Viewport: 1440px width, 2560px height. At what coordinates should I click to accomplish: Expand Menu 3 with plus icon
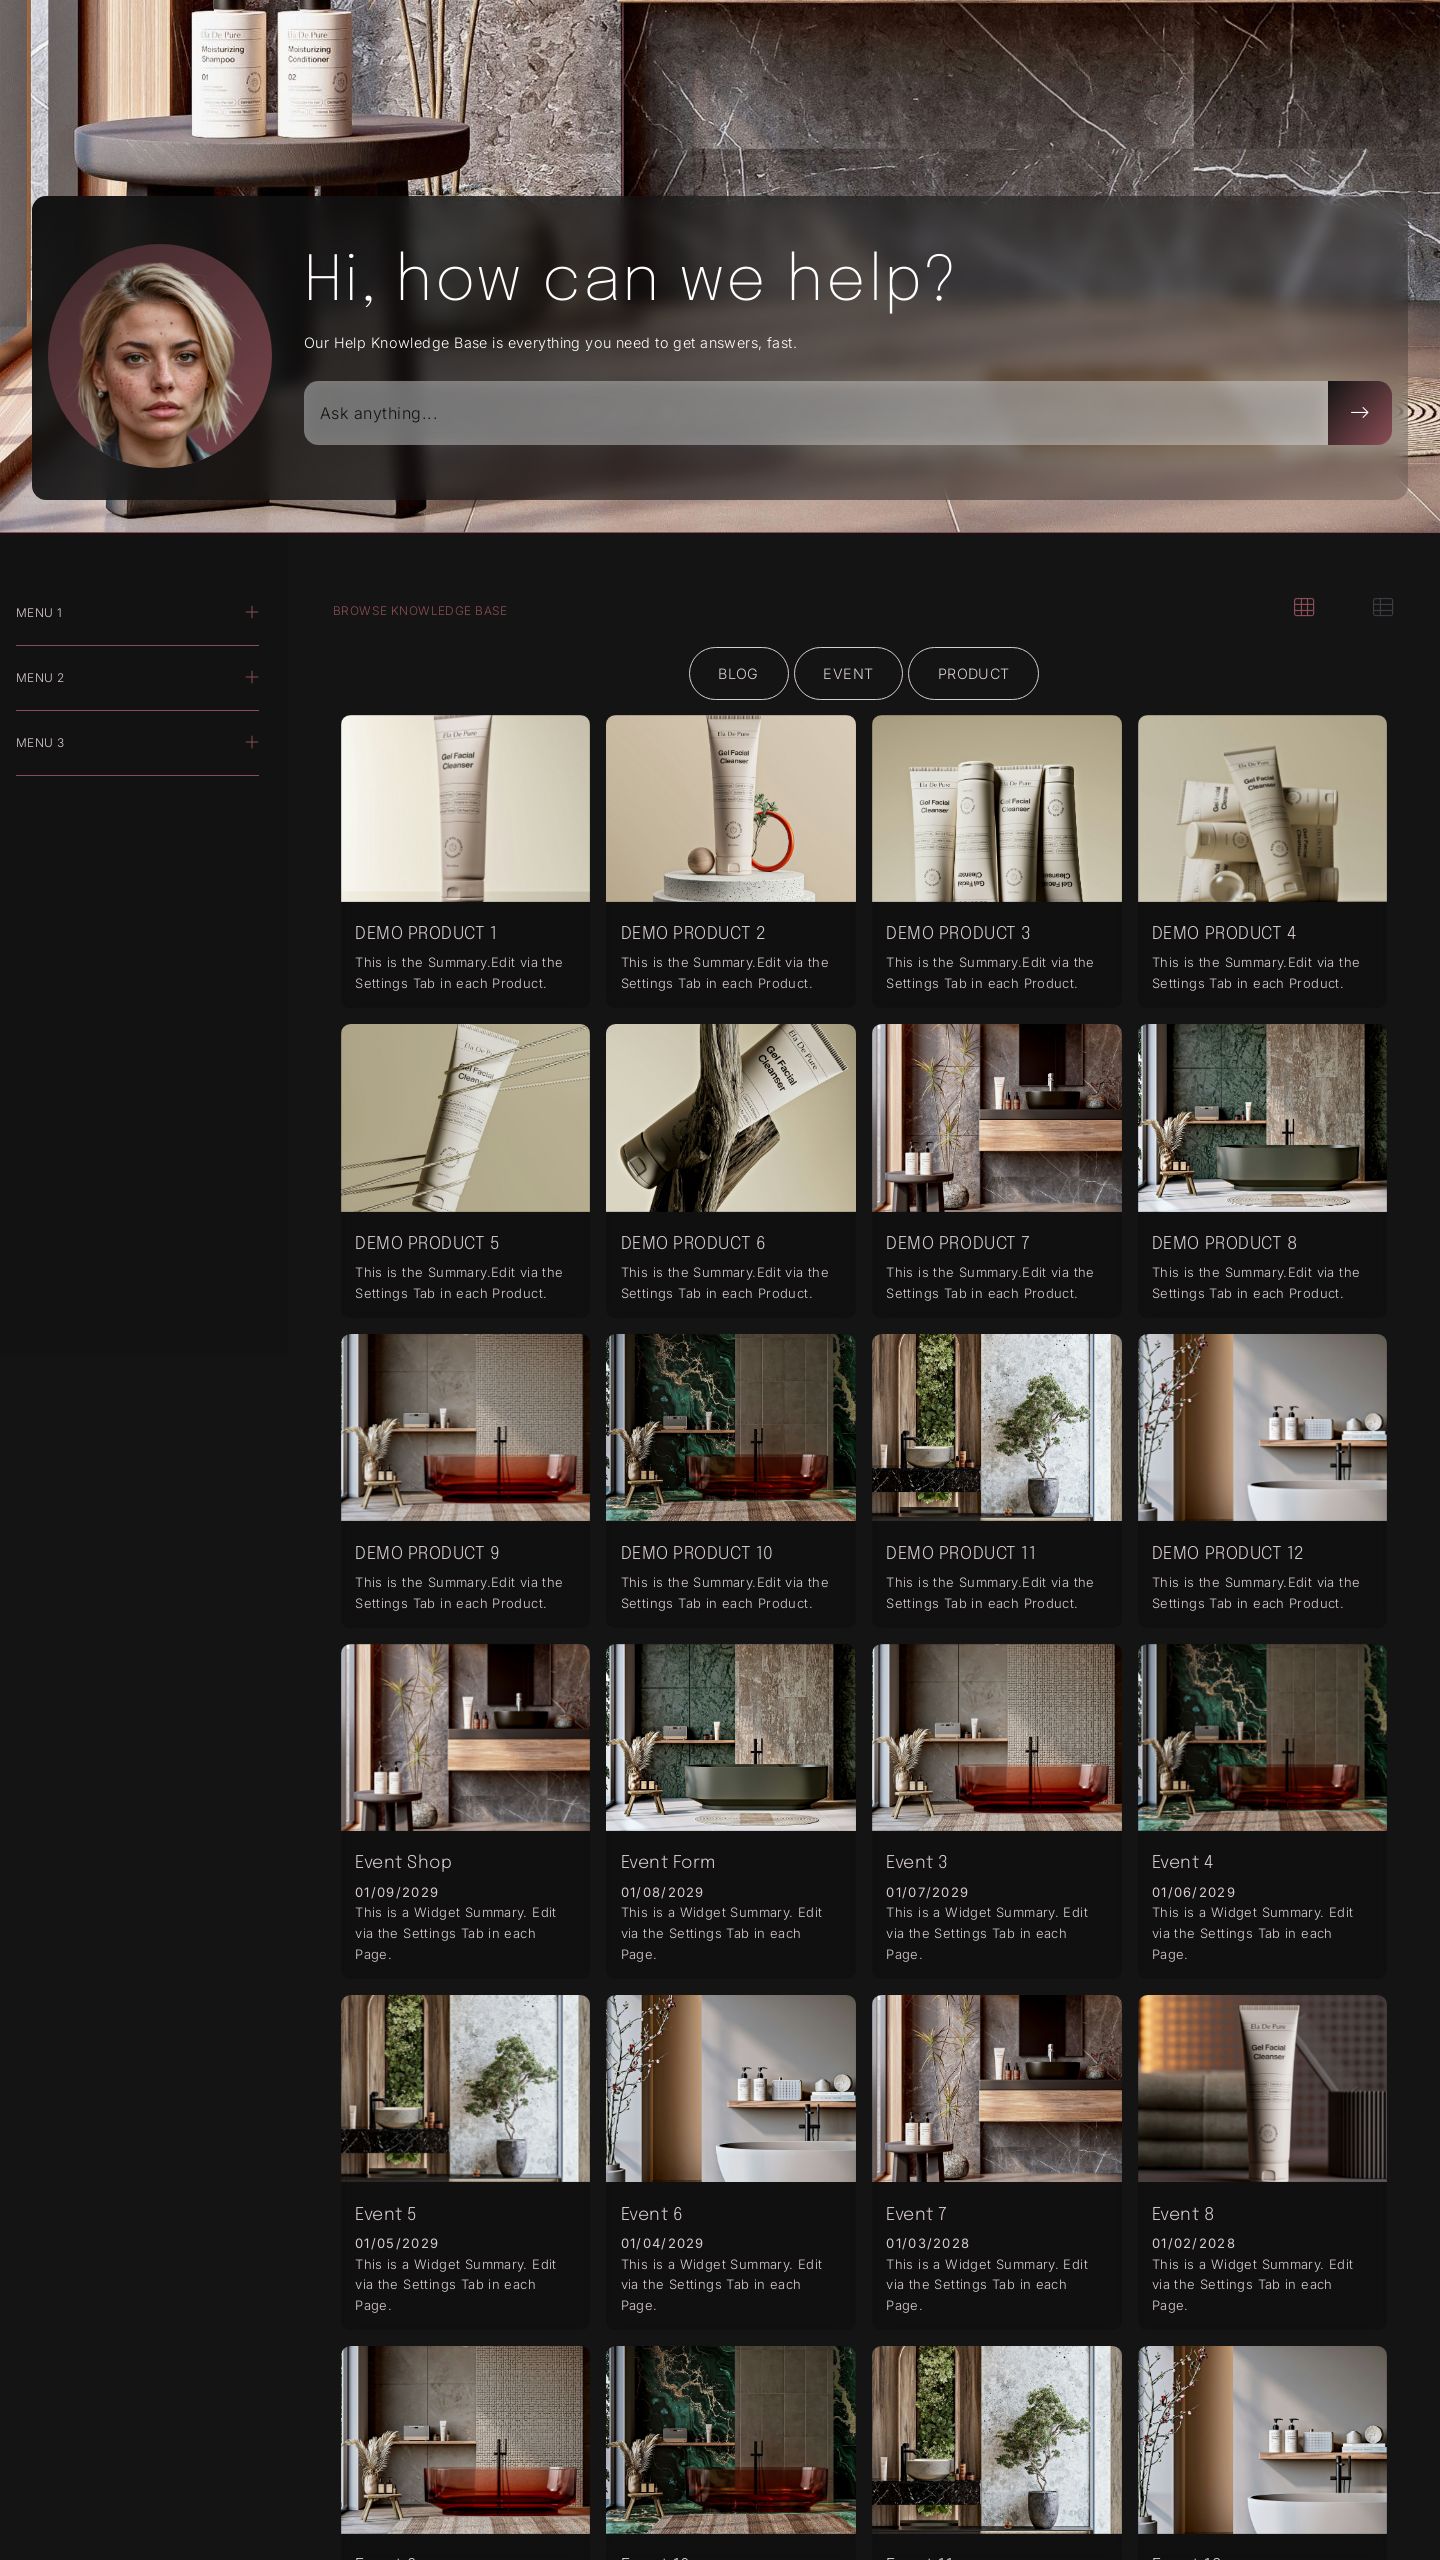[x=252, y=742]
